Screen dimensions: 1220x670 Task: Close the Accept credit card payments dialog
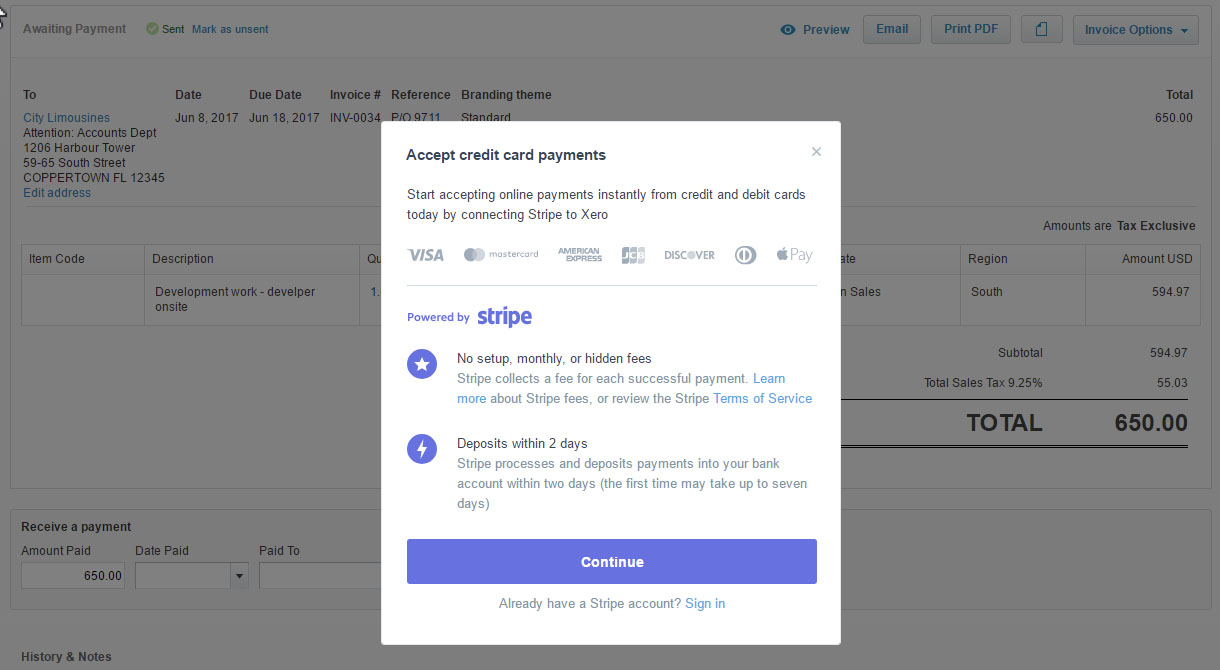point(816,152)
